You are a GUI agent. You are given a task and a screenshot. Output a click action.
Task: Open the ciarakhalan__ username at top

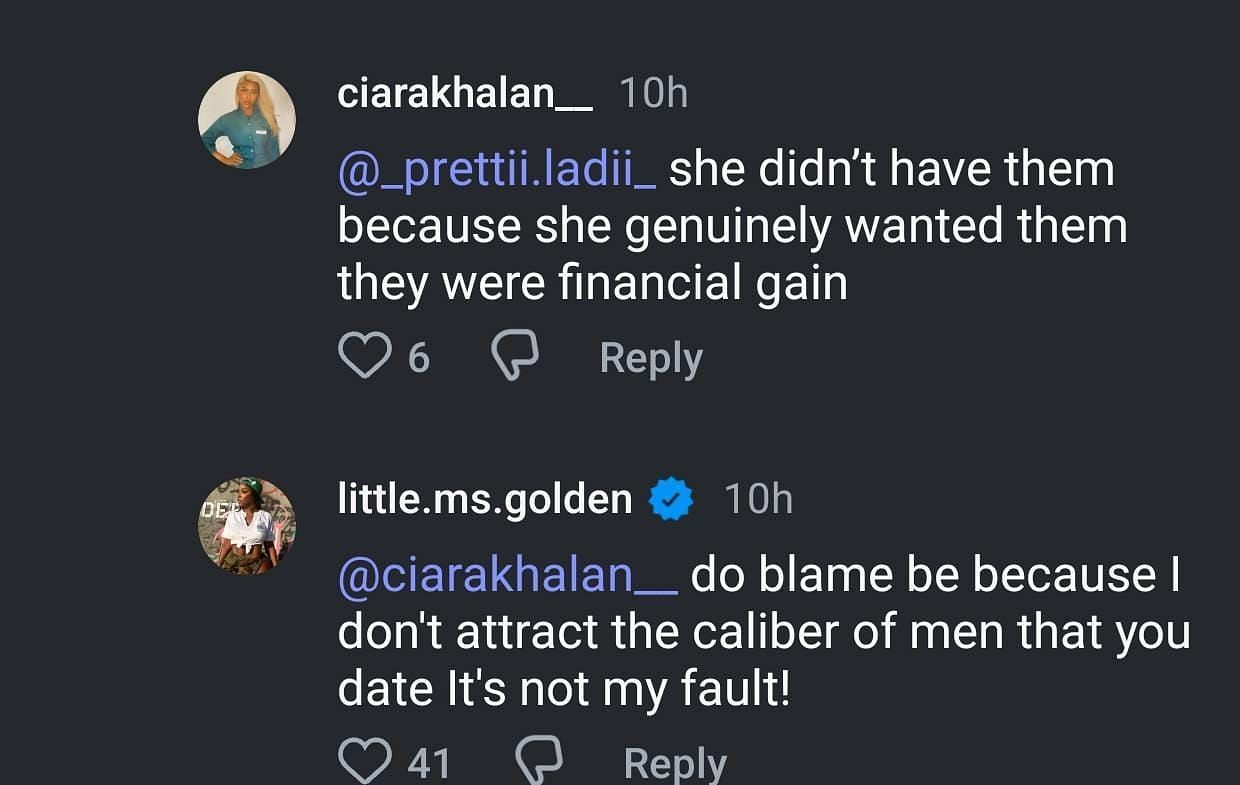pos(465,94)
